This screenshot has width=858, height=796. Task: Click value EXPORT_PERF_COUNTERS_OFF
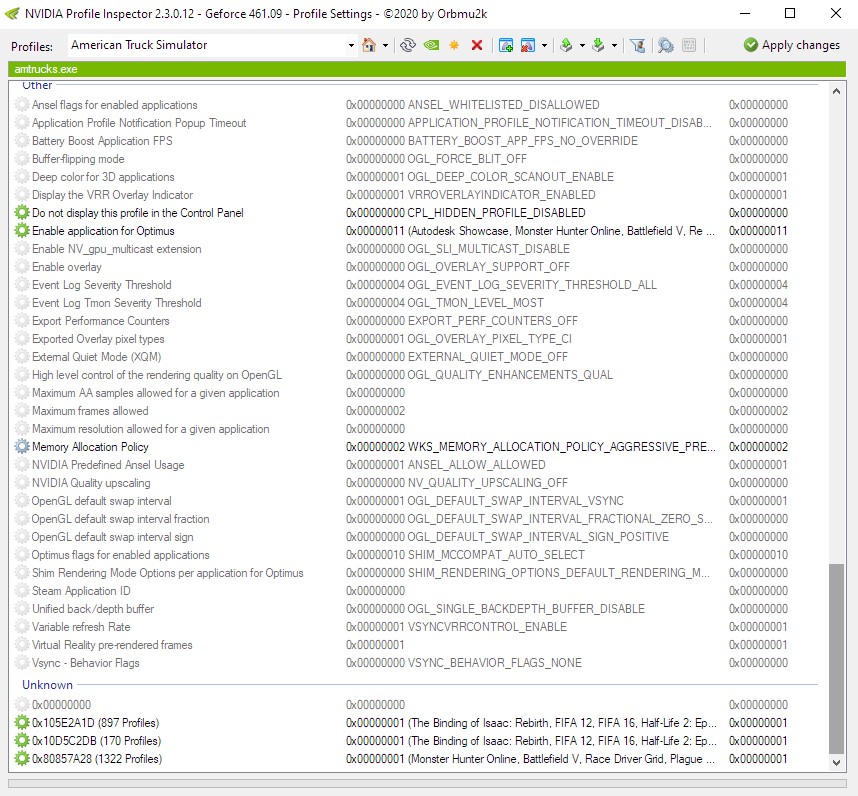click(x=492, y=321)
